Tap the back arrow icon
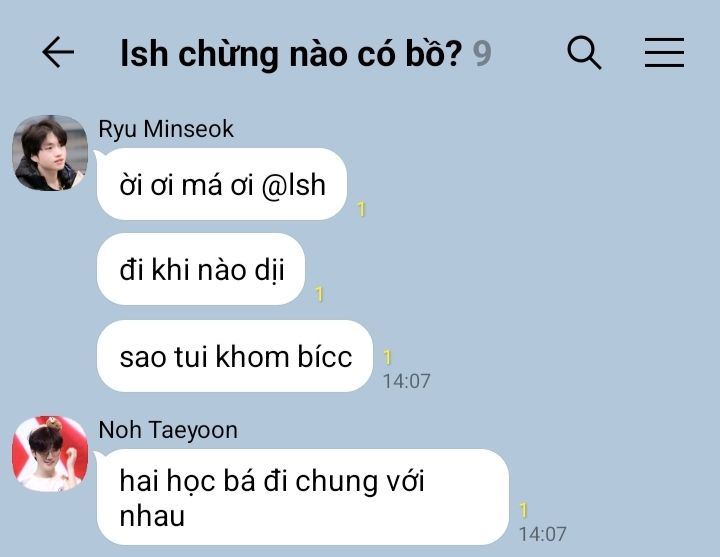The height and width of the screenshot is (557, 720). (58, 52)
